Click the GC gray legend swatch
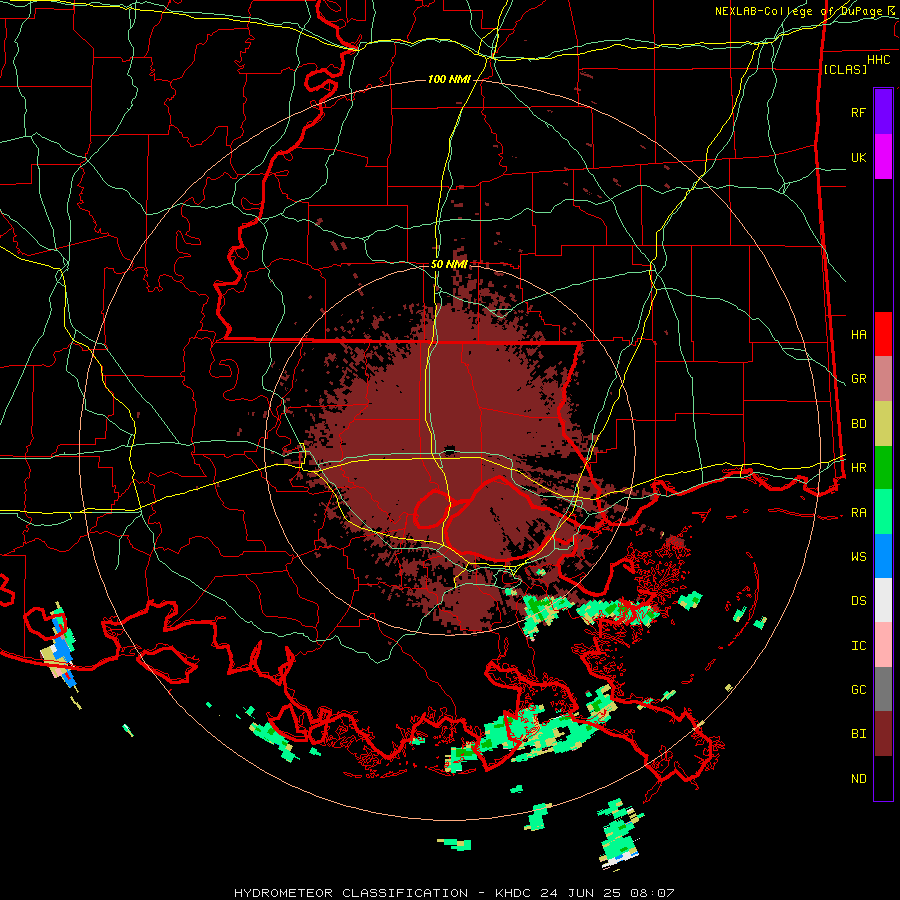The image size is (900, 900). 883,689
